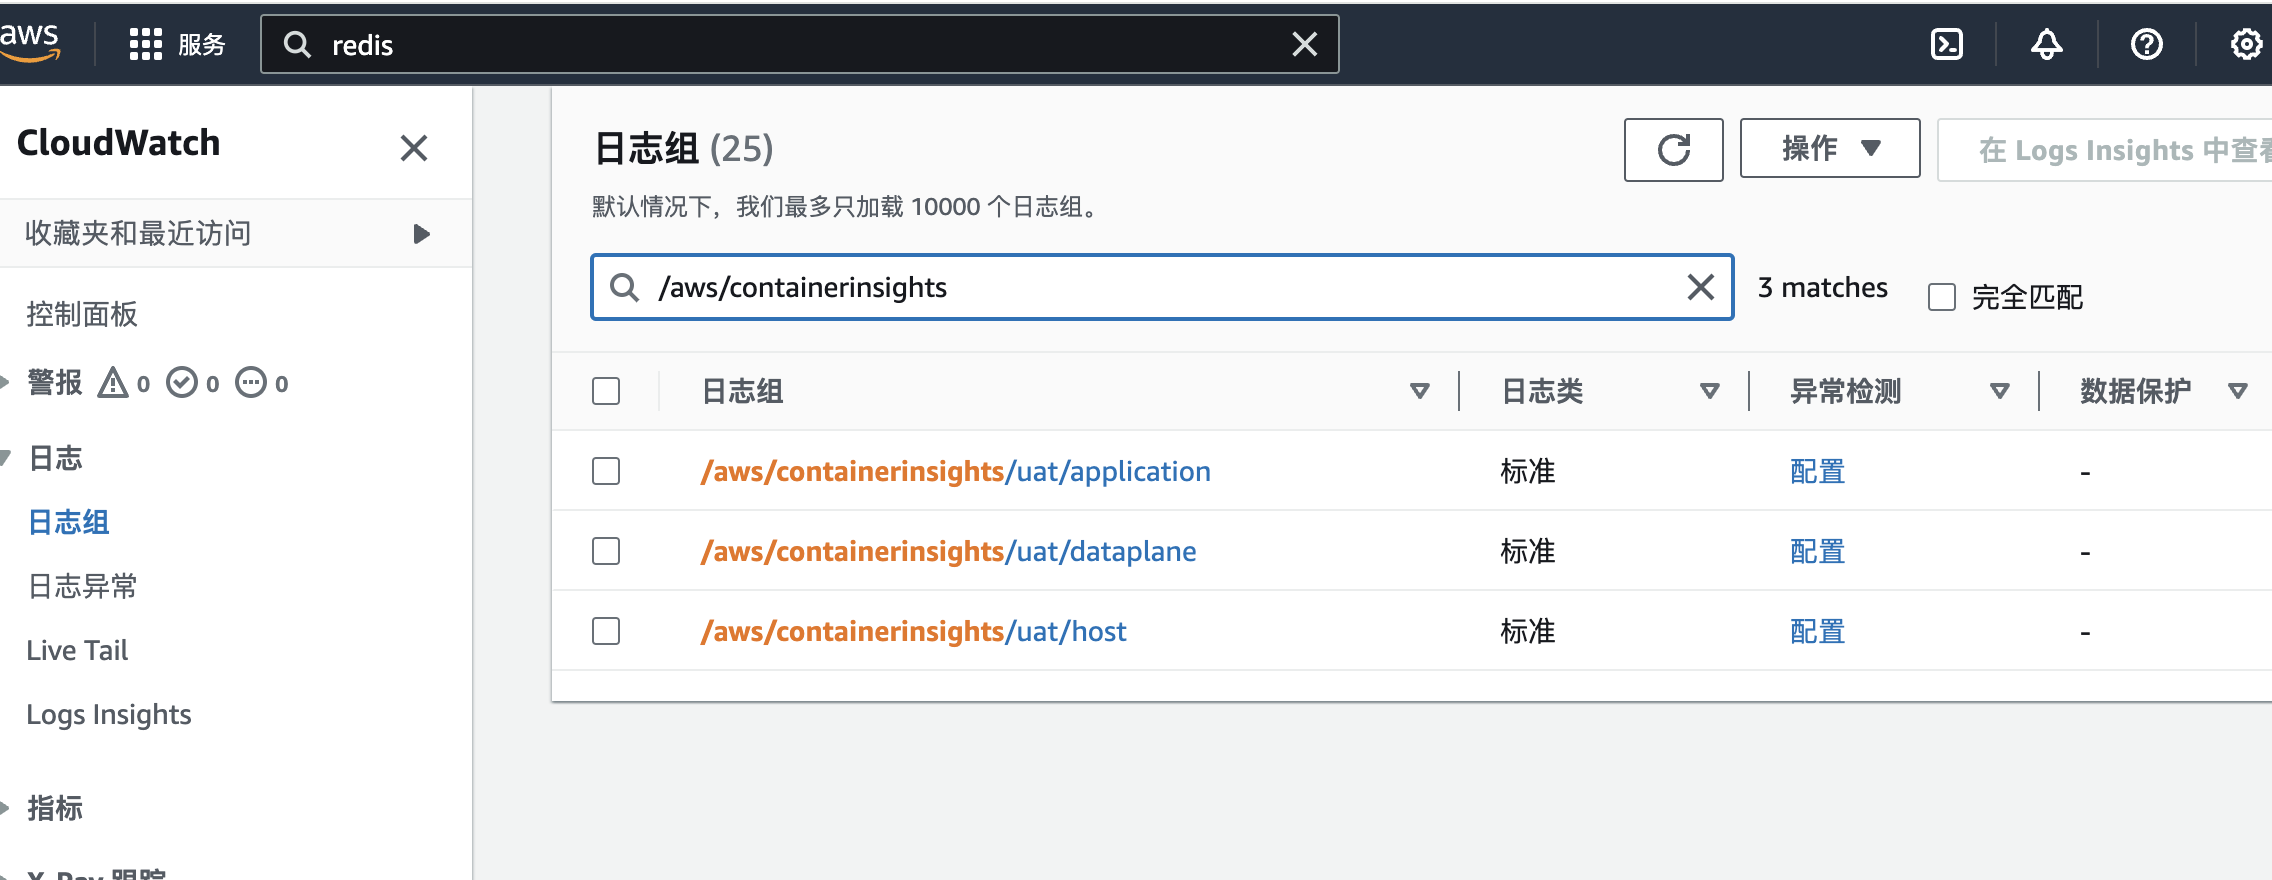Click 标准 in the uat/host row
The image size is (2272, 880).
coord(1527,631)
